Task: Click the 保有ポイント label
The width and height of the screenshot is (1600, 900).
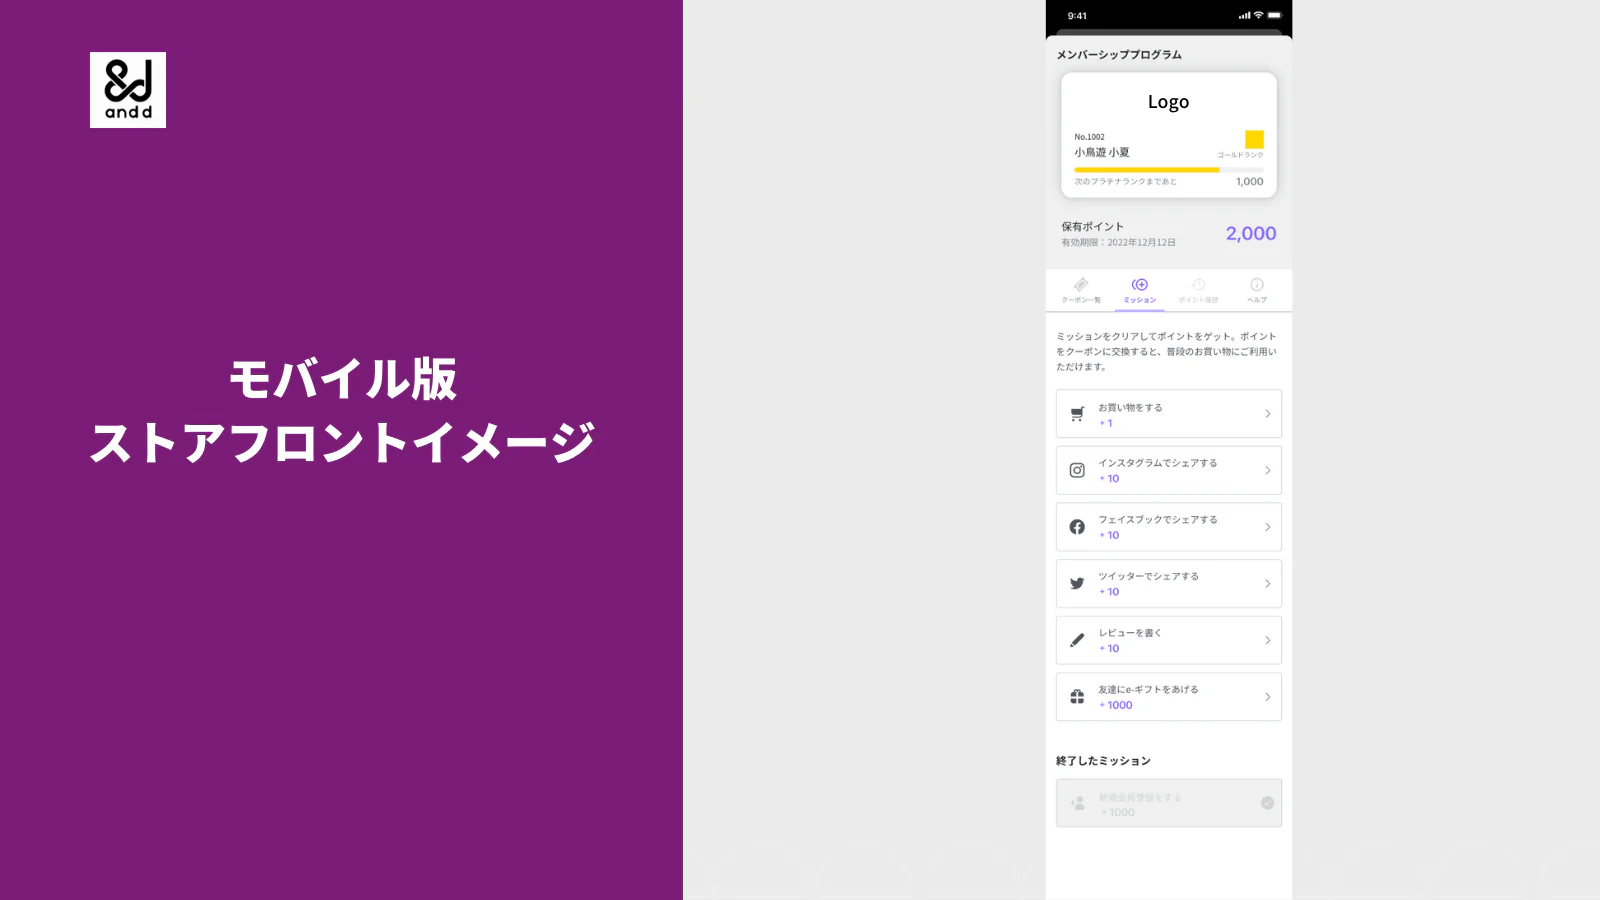Action: 1092,227
